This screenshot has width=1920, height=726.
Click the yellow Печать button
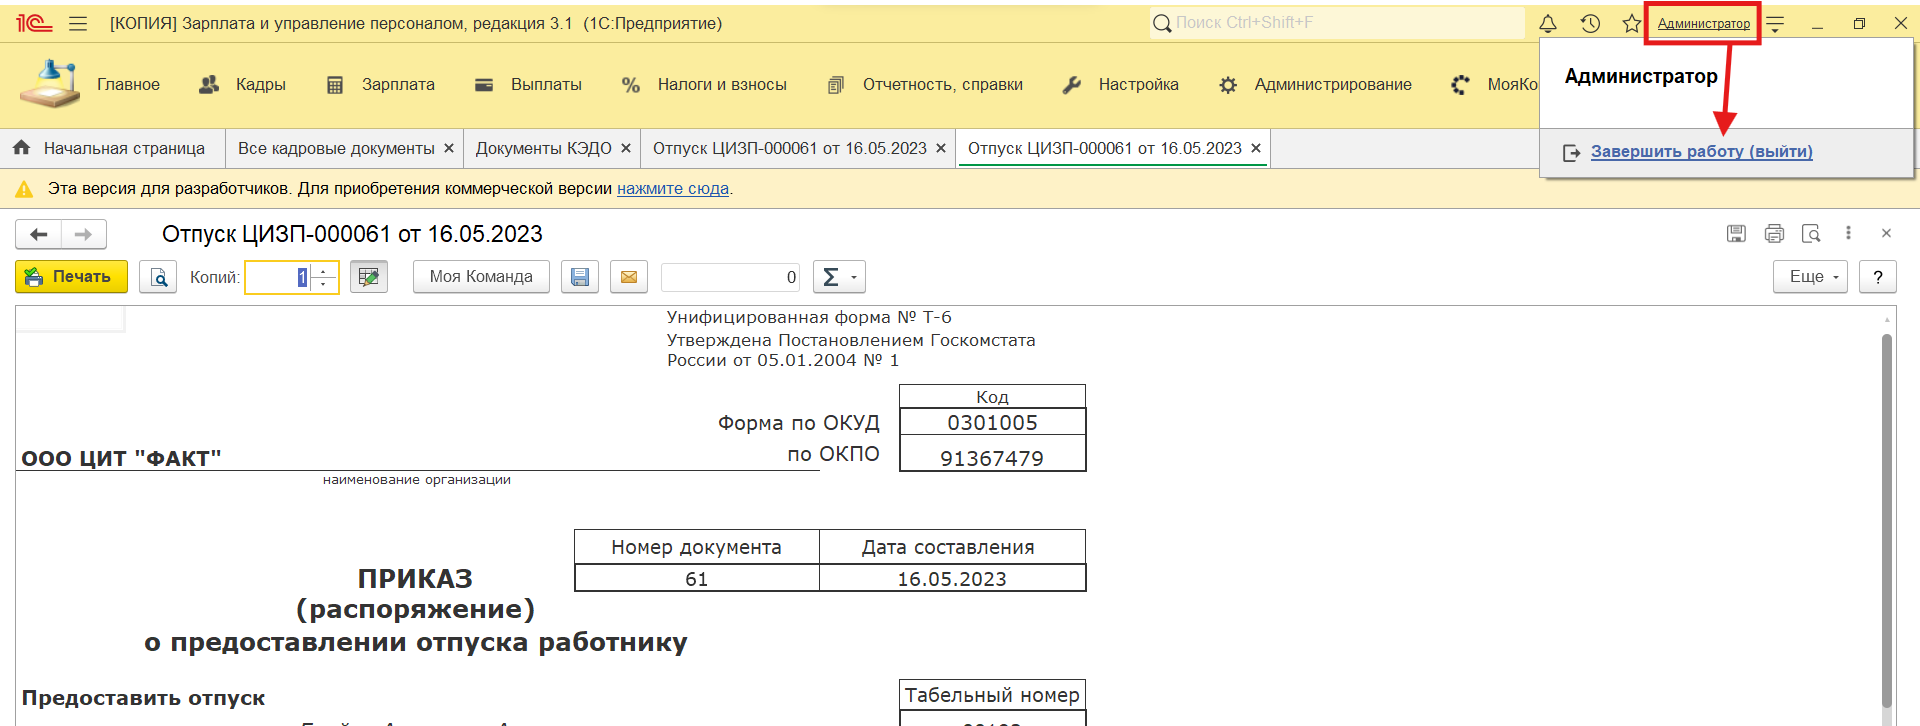coord(71,277)
